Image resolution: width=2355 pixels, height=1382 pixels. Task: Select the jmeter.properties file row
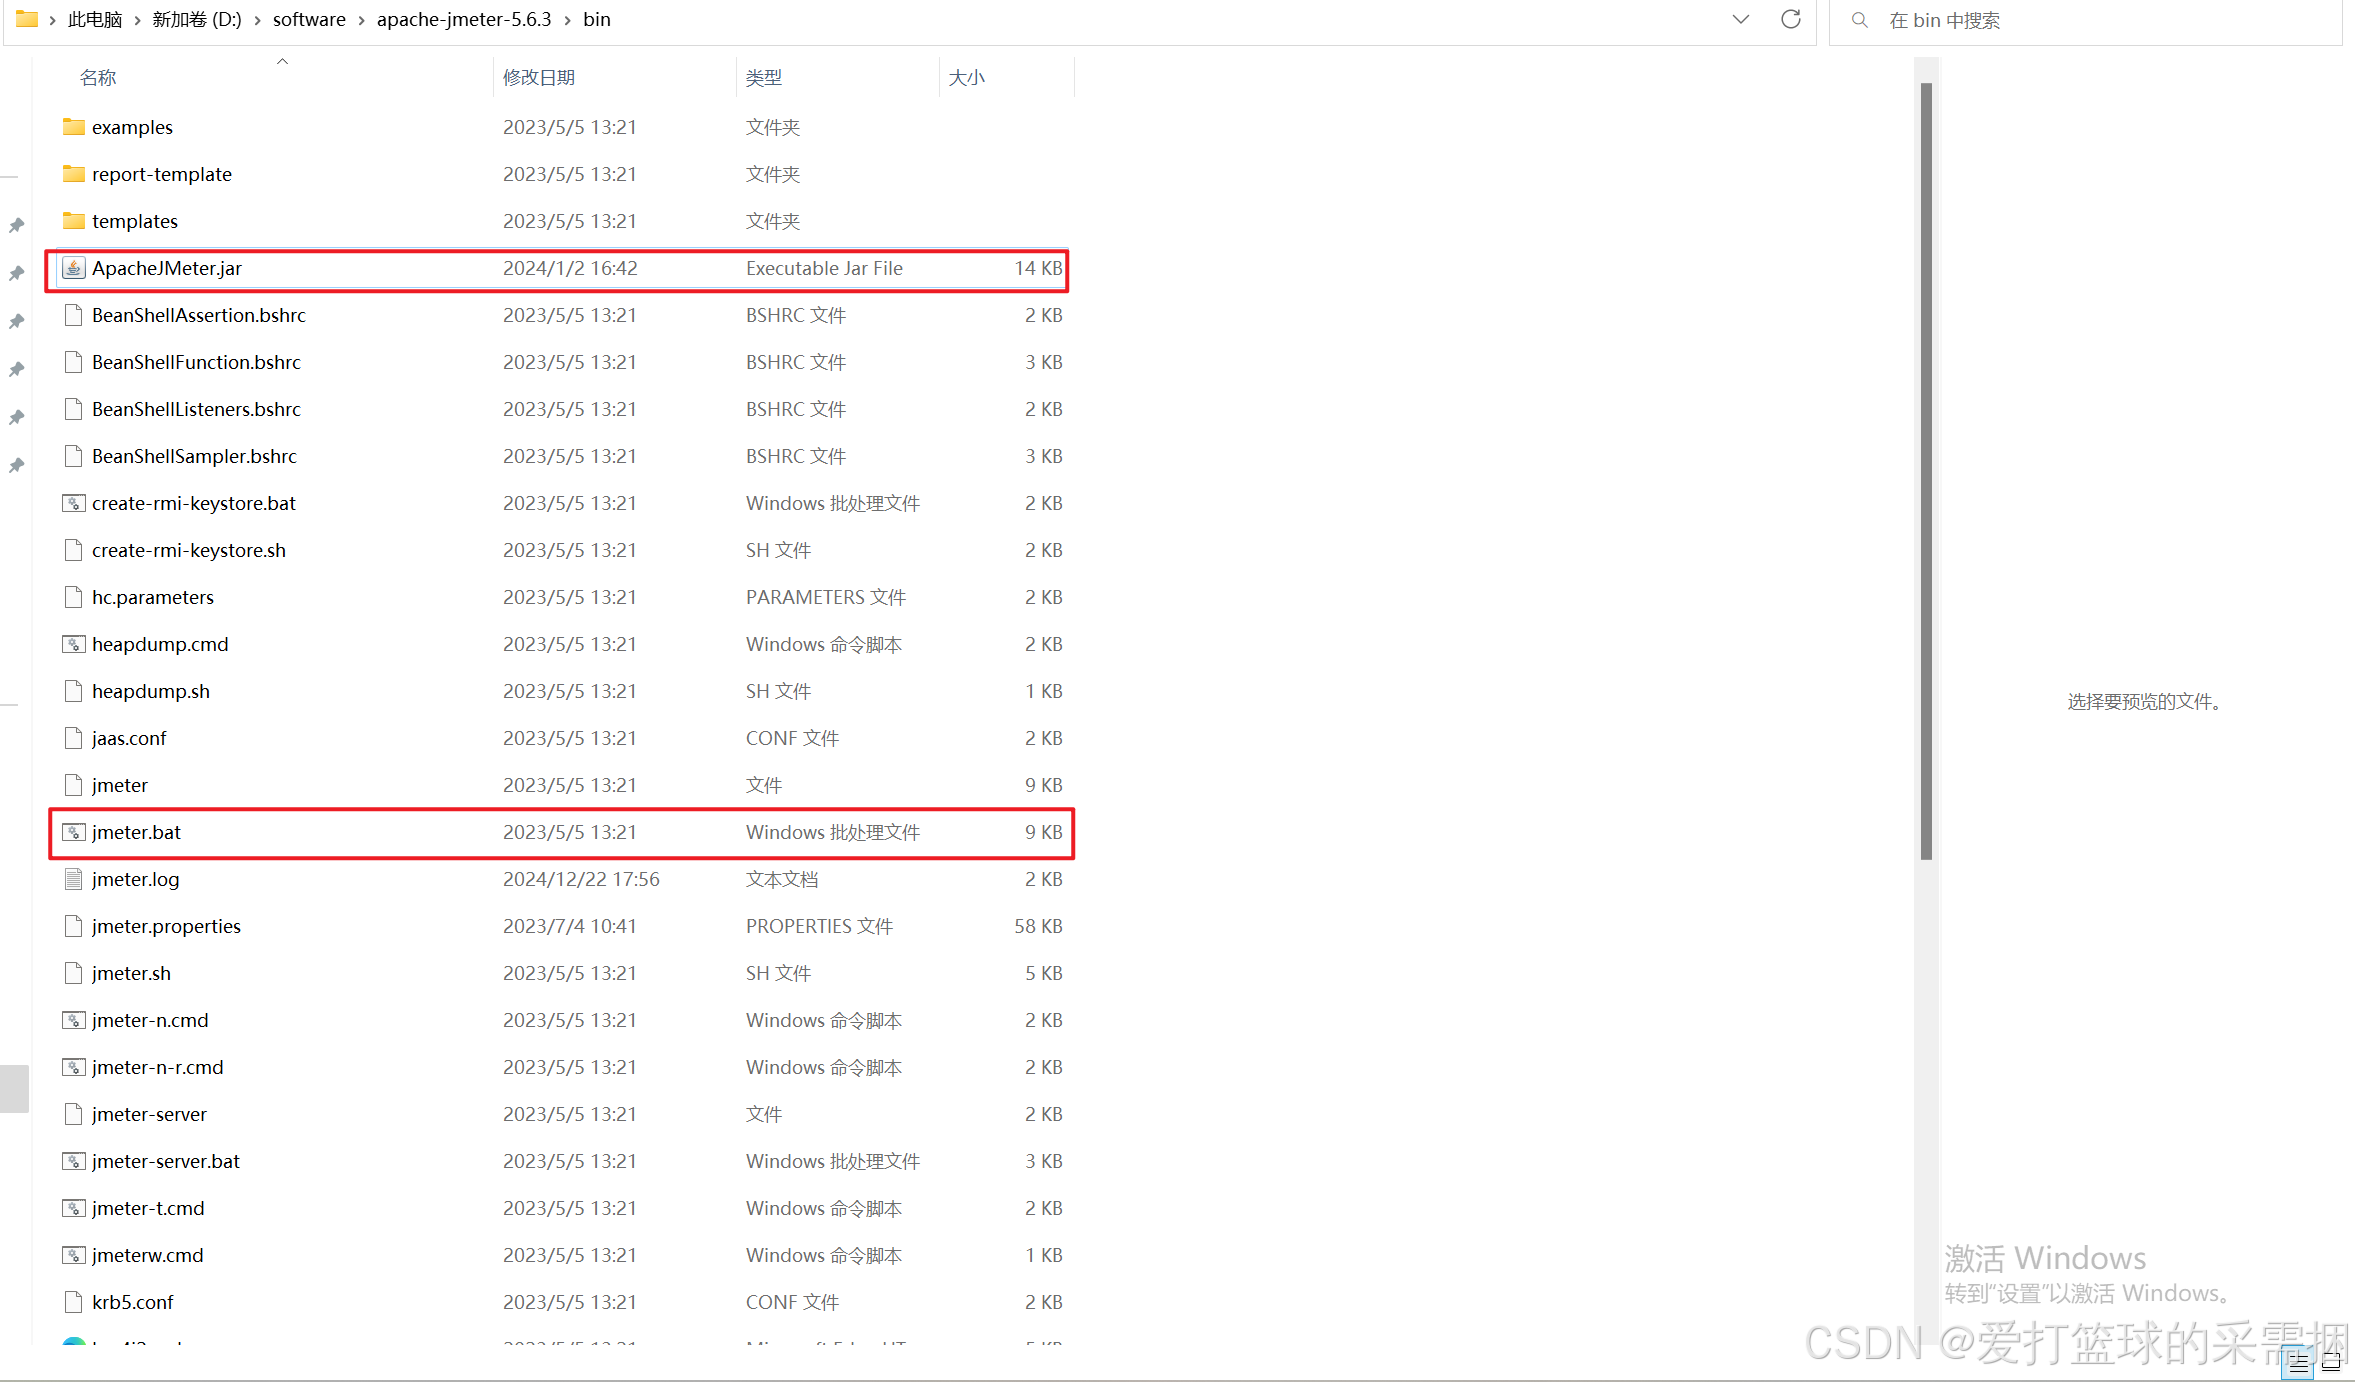click(166, 926)
